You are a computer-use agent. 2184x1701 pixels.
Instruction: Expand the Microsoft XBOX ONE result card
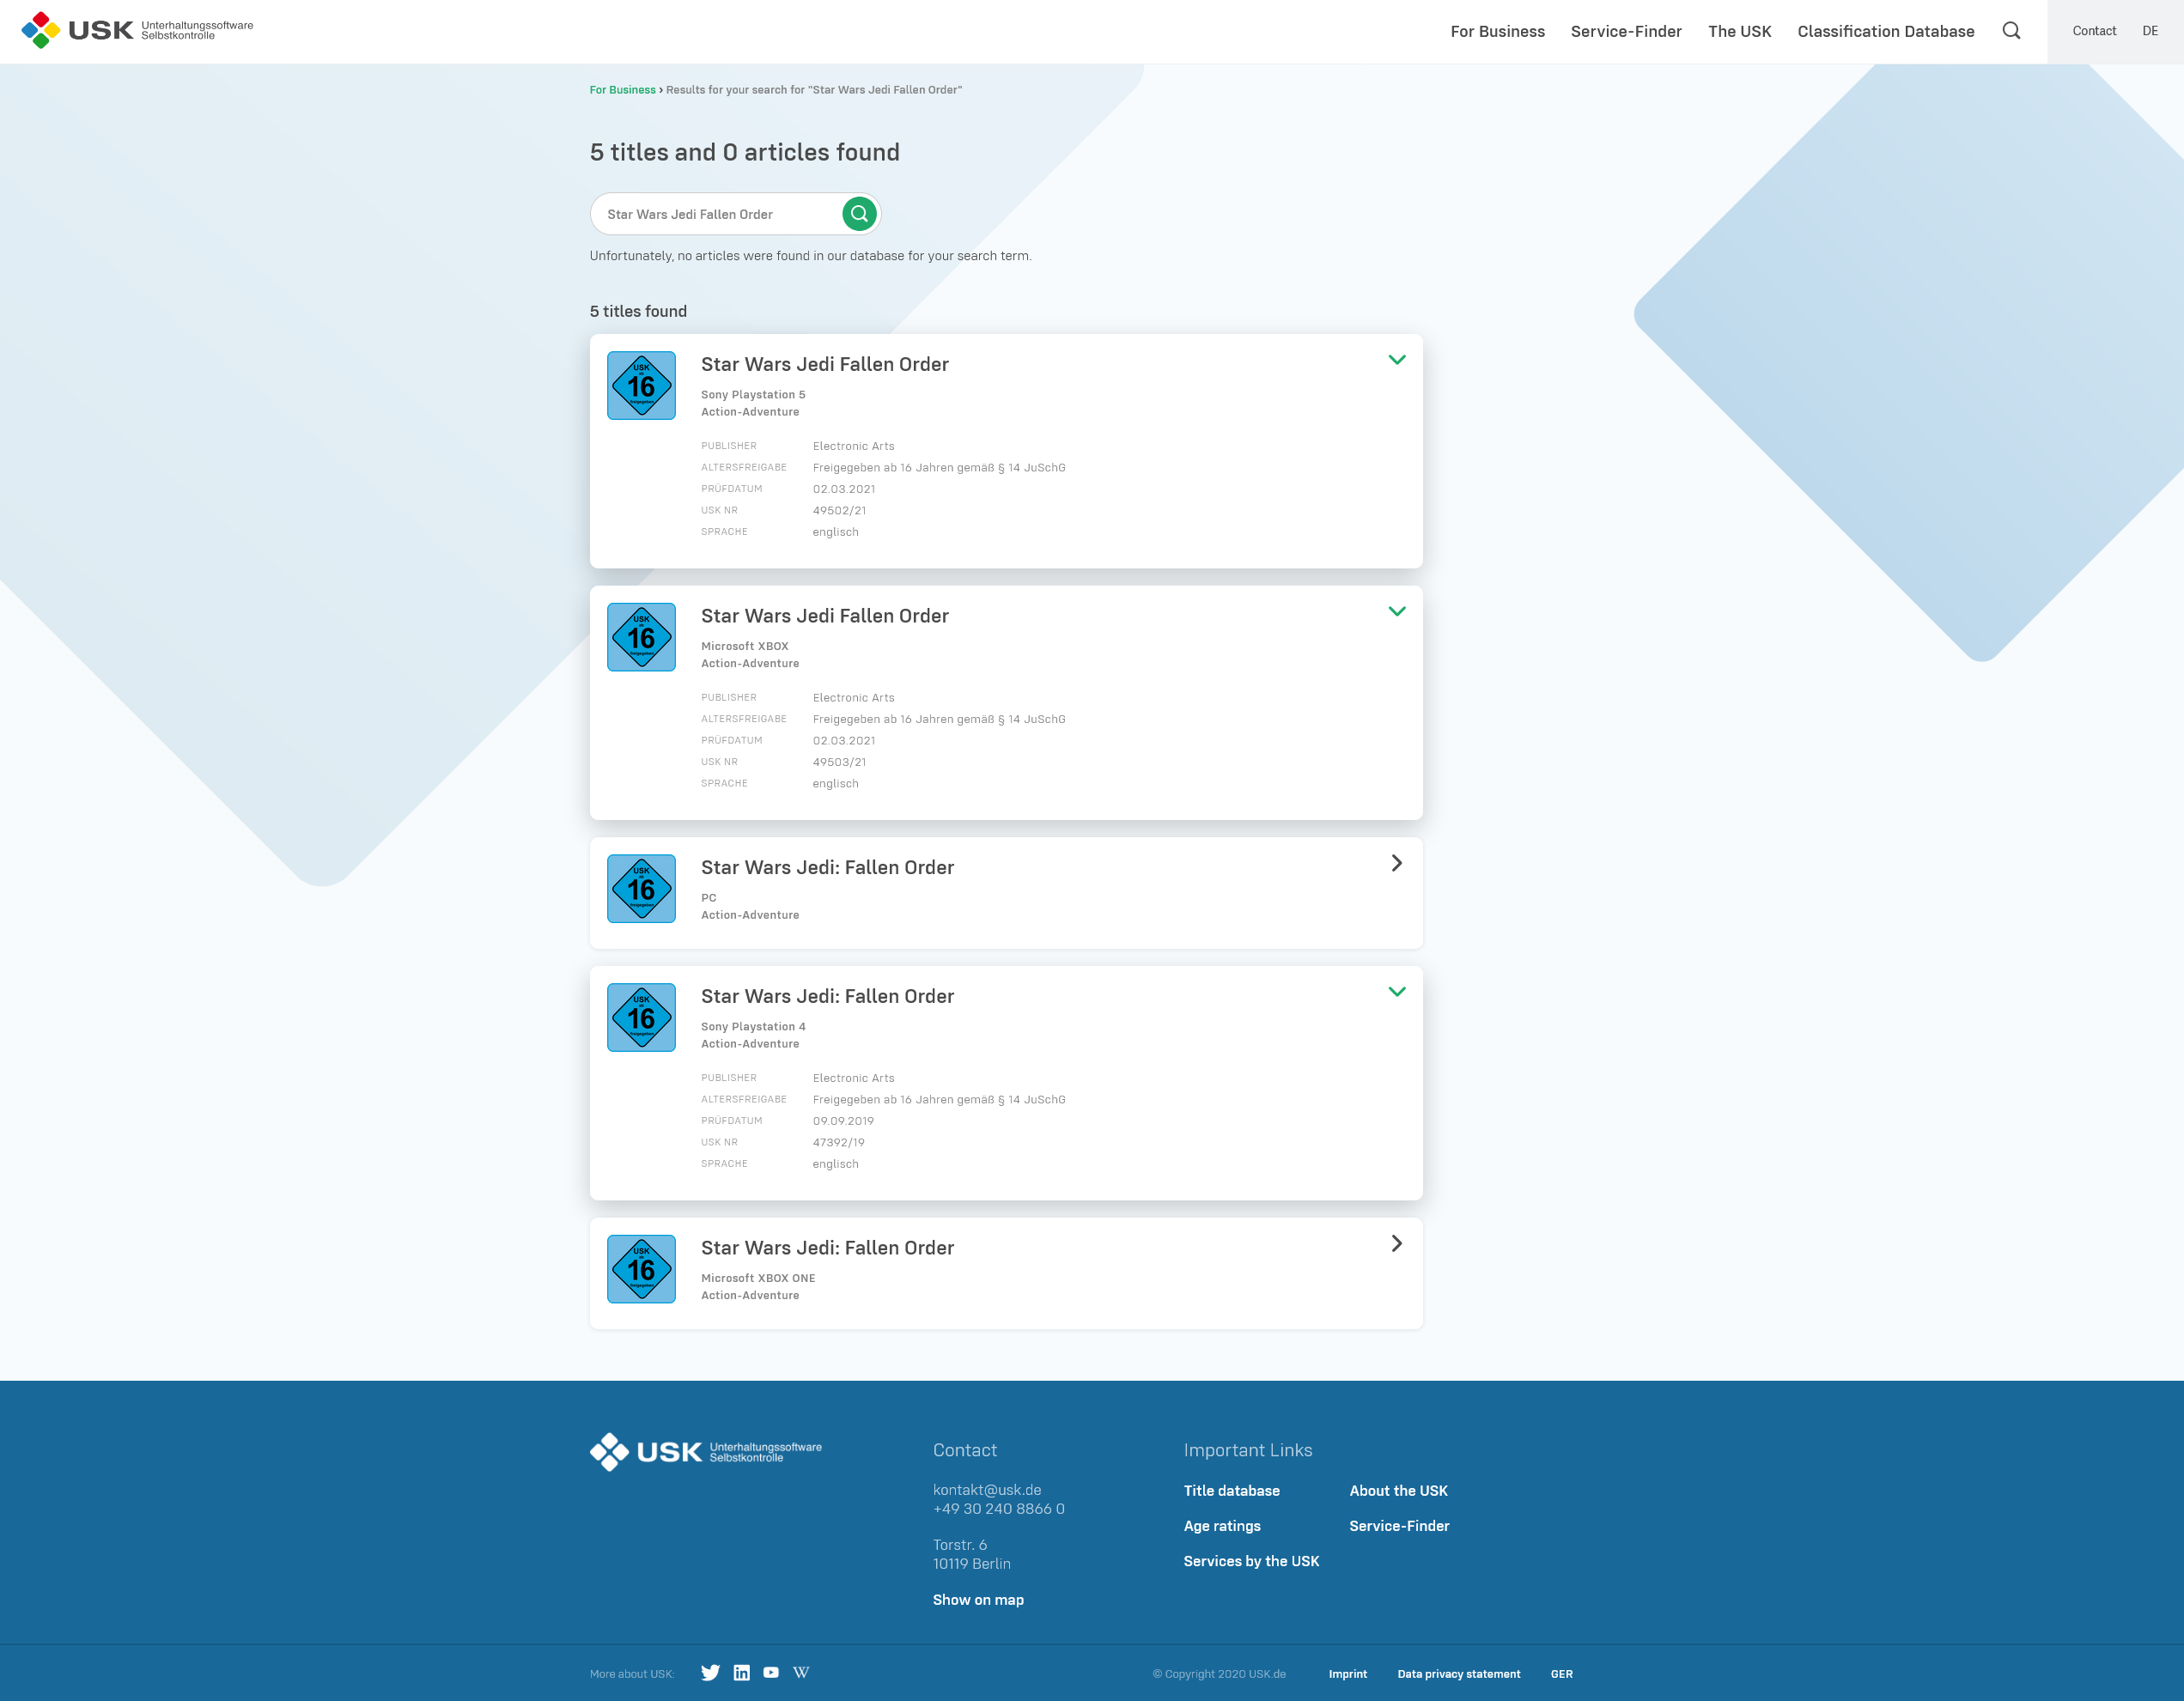1397,1243
